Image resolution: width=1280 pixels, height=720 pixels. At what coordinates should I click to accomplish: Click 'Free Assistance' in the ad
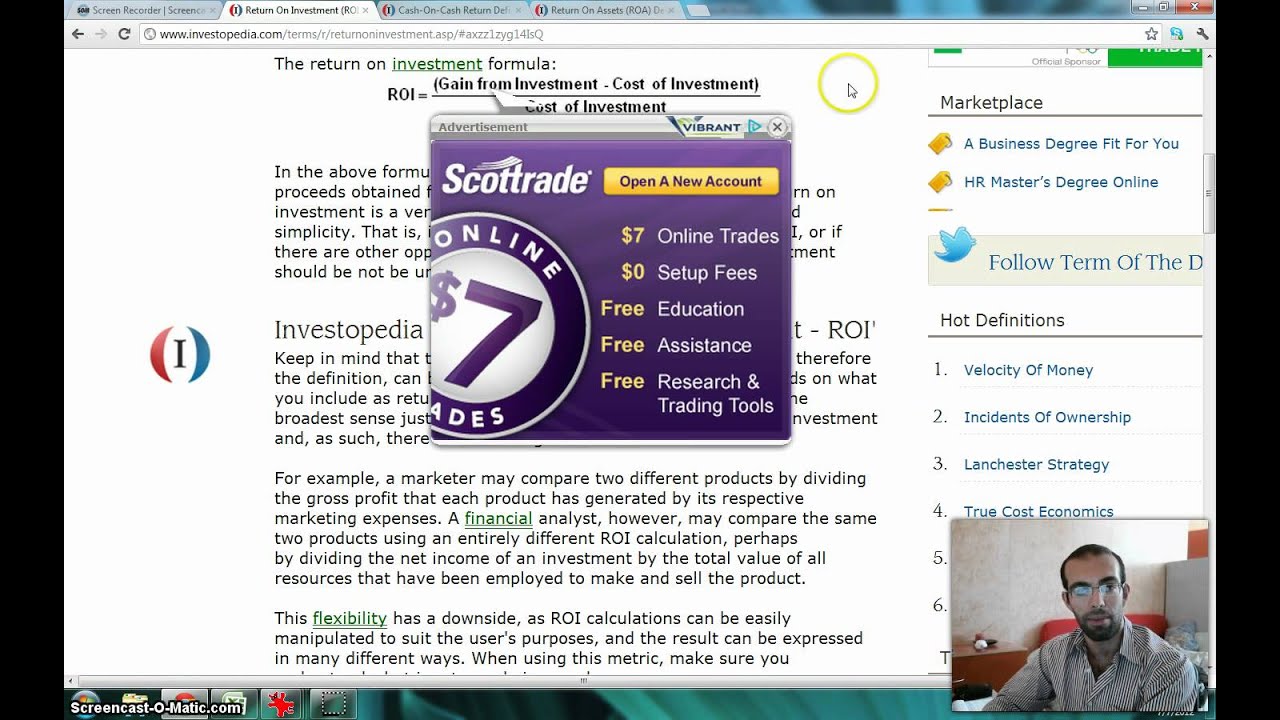tap(675, 345)
